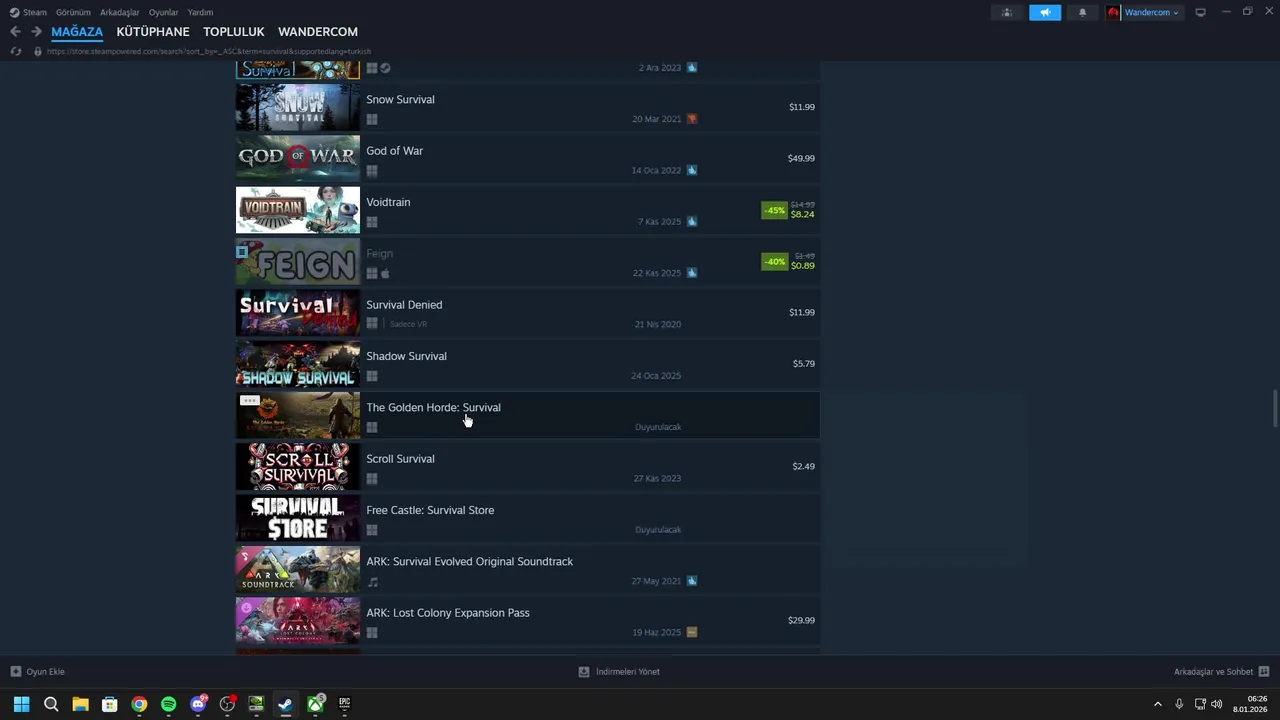The height and width of the screenshot is (720, 1280).
Task: Open Google Chrome from the taskbar
Action: click(x=139, y=704)
